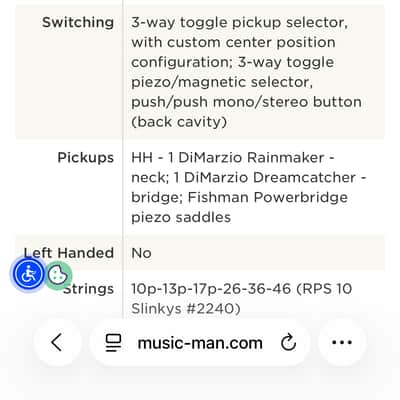Open page reader options icon beside URL
400x400 pixels.
pyautogui.click(x=113, y=343)
